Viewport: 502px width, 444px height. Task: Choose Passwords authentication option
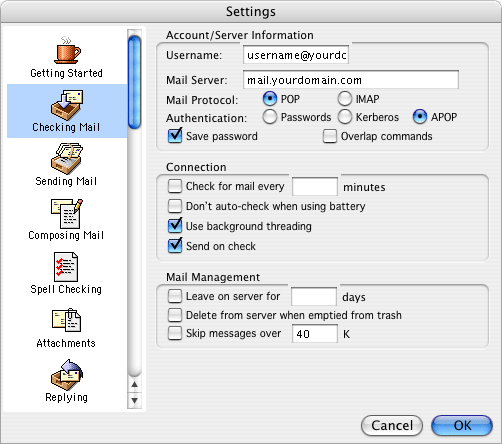(x=270, y=117)
